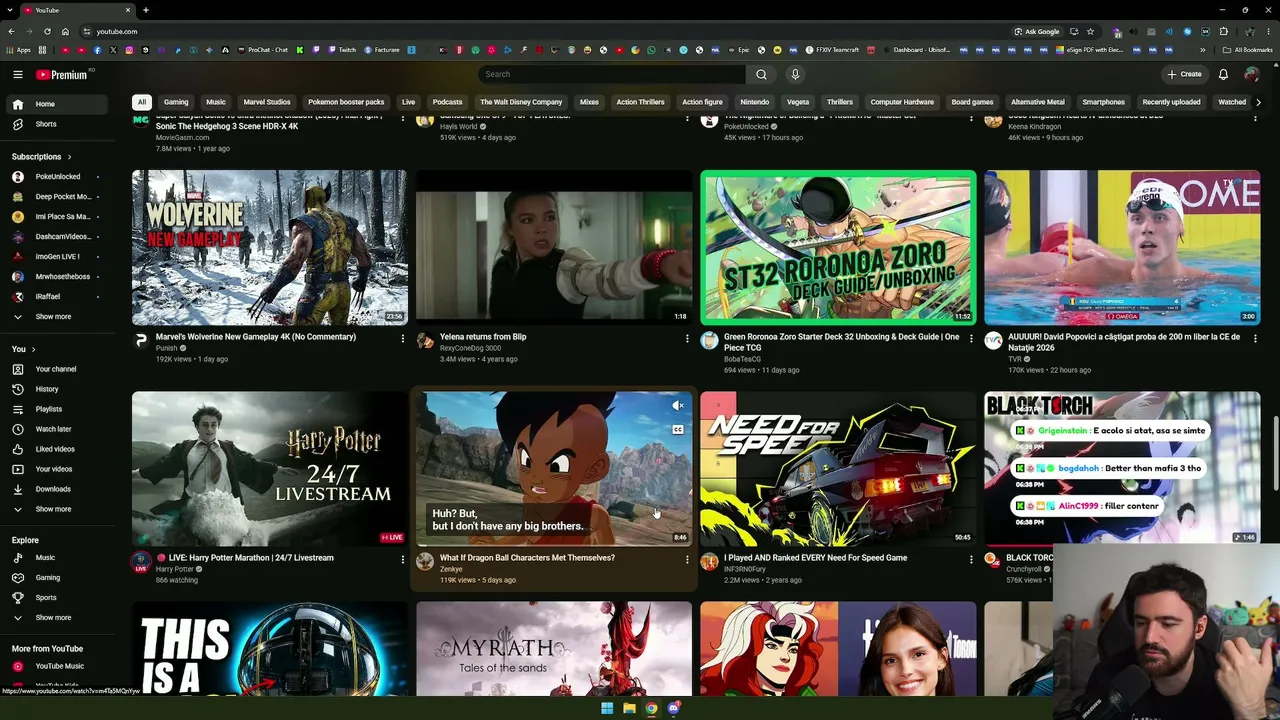Go to the RexyConeDog 3000 channel name
The height and width of the screenshot is (720, 1280).
click(470, 348)
